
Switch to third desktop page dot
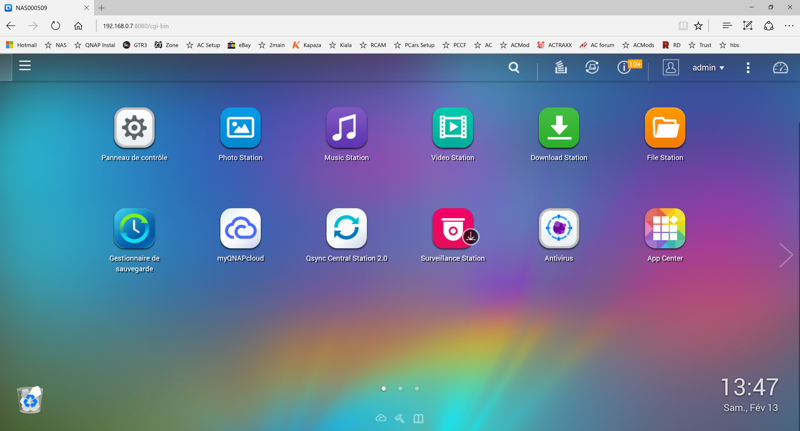pos(417,388)
